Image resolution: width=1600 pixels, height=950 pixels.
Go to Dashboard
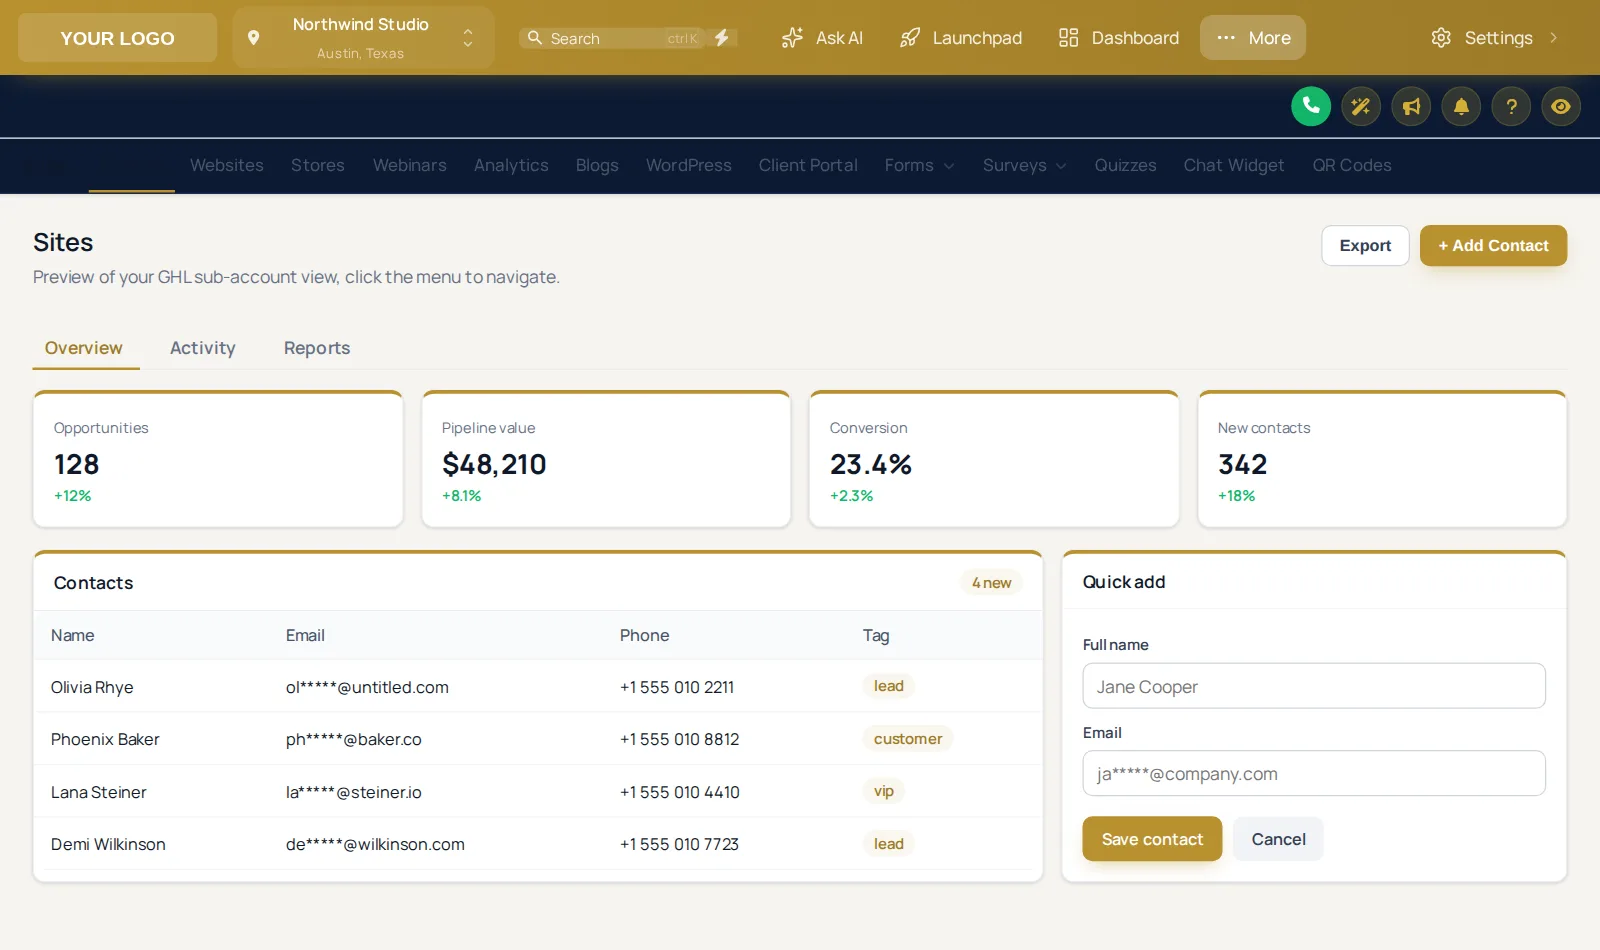1119,38
